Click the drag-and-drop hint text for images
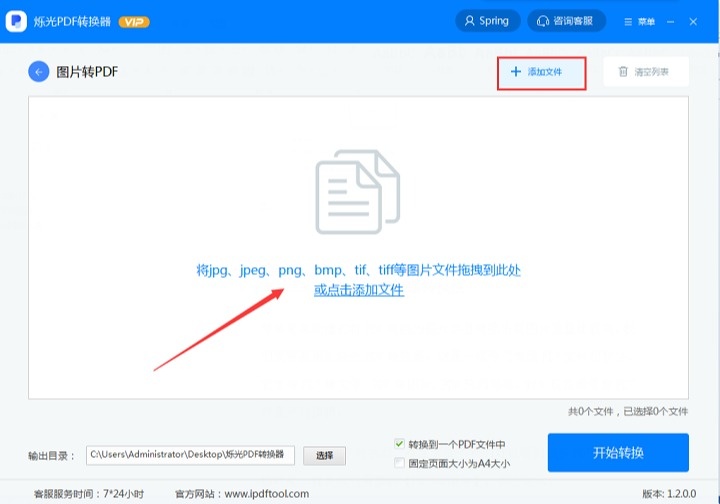Screen dimensions: 720x504 (359, 270)
